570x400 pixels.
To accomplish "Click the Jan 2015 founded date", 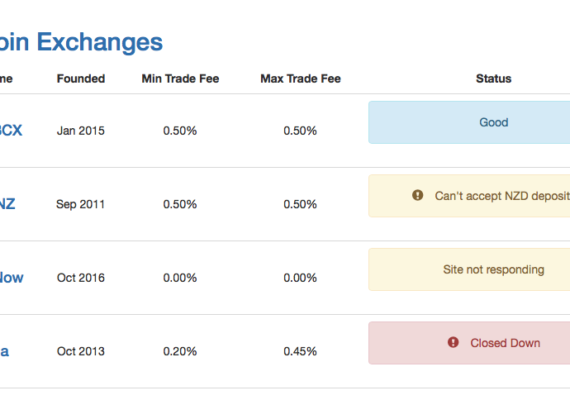I will coord(81,131).
